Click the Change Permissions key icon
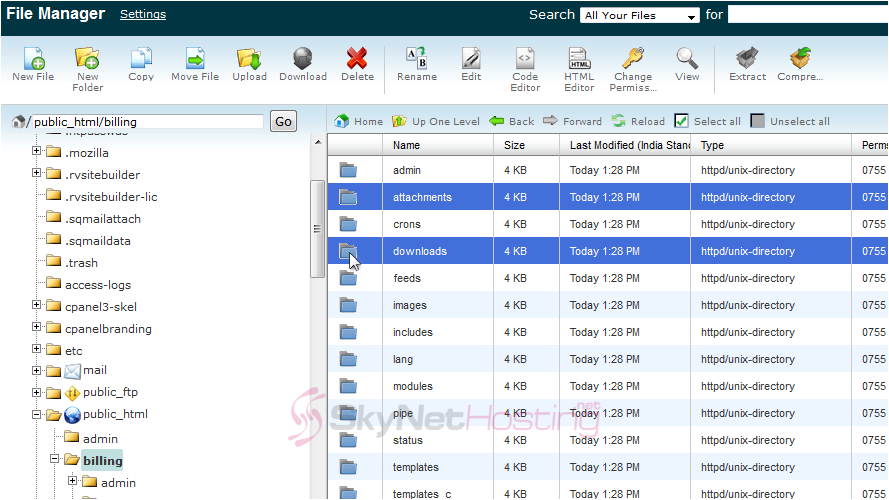The image size is (889, 500). [x=633, y=58]
